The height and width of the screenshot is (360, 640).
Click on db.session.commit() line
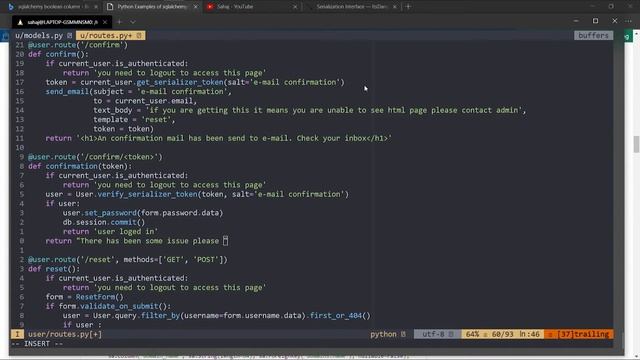(104, 222)
